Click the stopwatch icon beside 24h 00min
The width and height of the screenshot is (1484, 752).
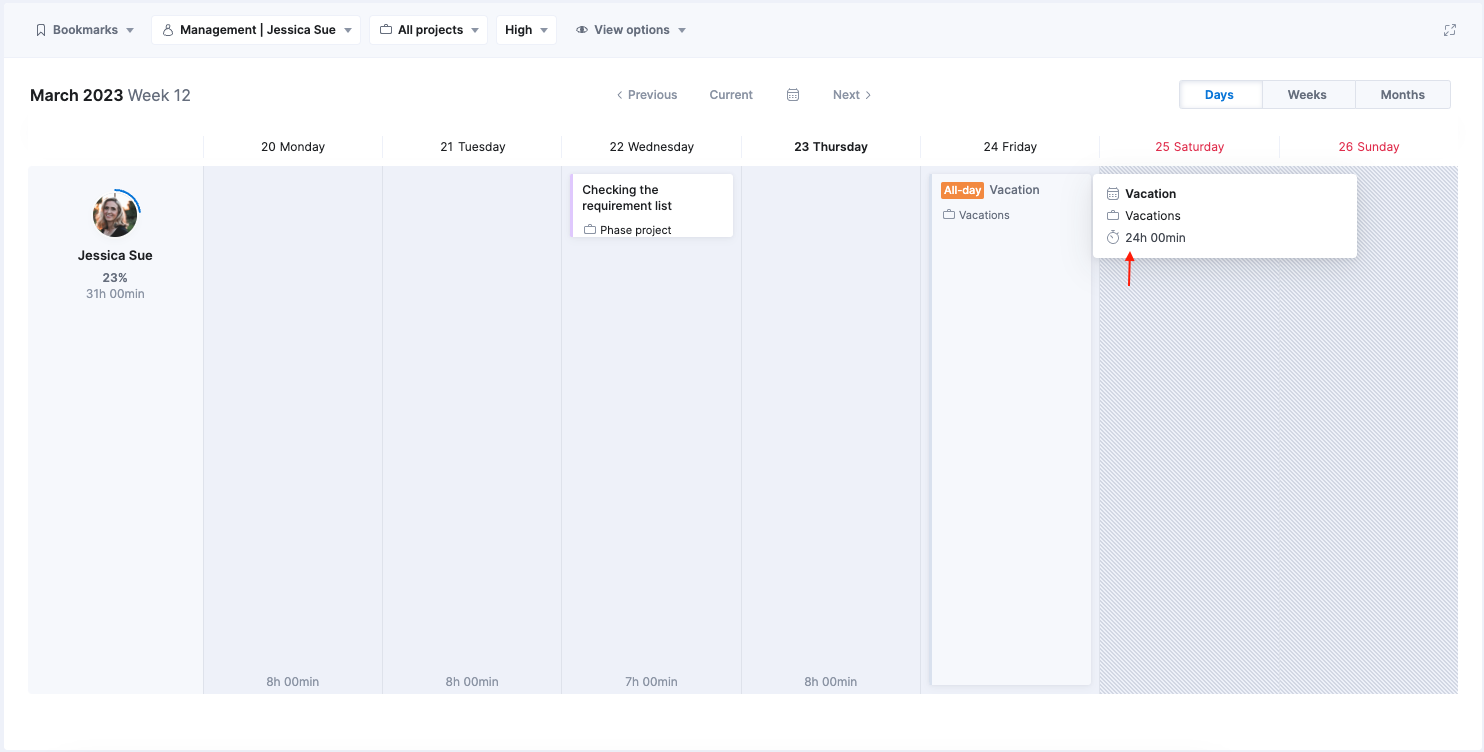click(x=1113, y=238)
